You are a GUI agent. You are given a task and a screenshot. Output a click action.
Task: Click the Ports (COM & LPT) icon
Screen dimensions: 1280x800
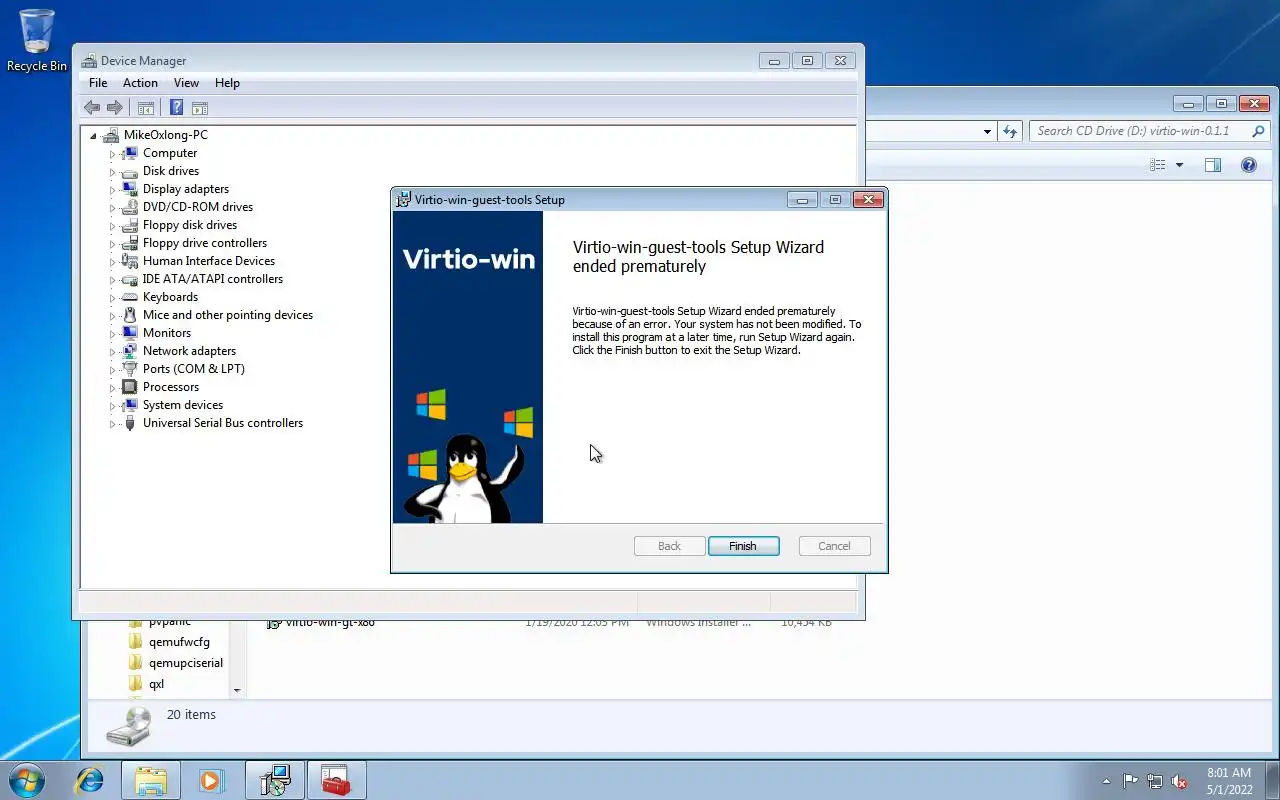(x=129, y=369)
